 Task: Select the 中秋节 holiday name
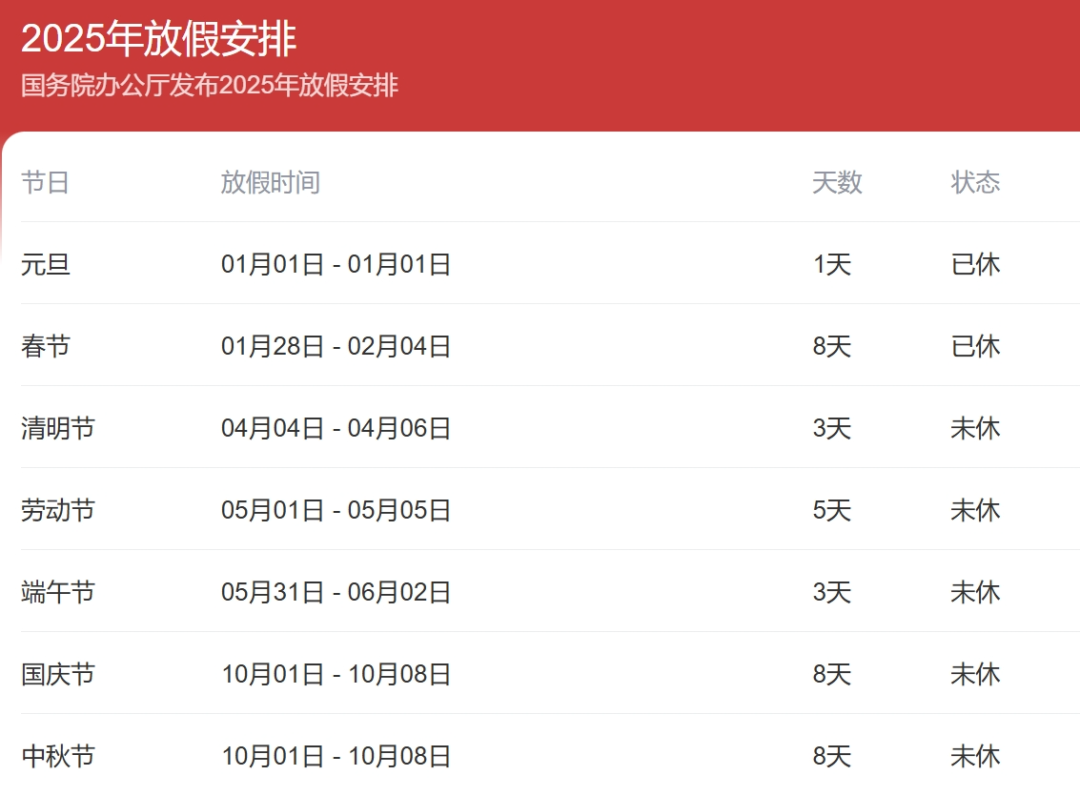[x=58, y=756]
